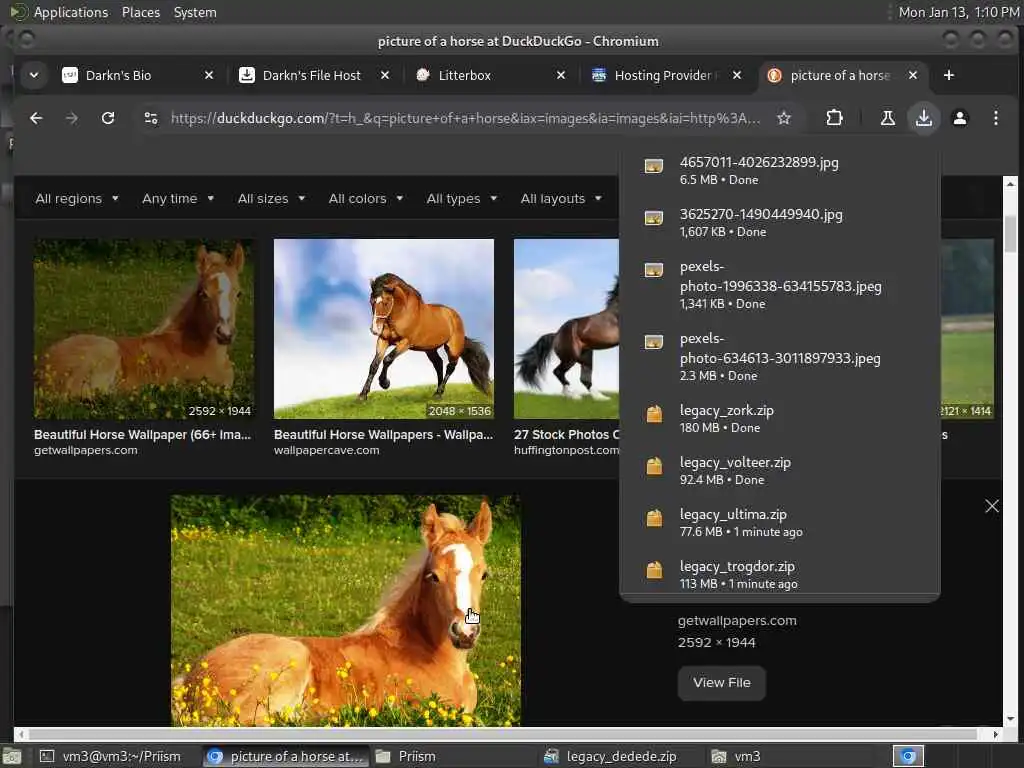Bookmark this page with the star
The height and width of the screenshot is (768, 1024).
point(784,118)
